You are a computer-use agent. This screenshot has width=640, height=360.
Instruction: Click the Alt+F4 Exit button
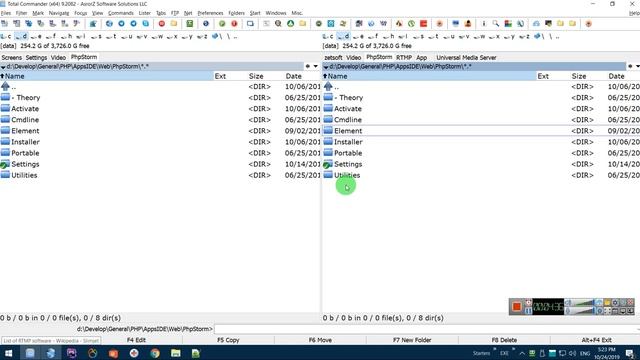coord(596,340)
